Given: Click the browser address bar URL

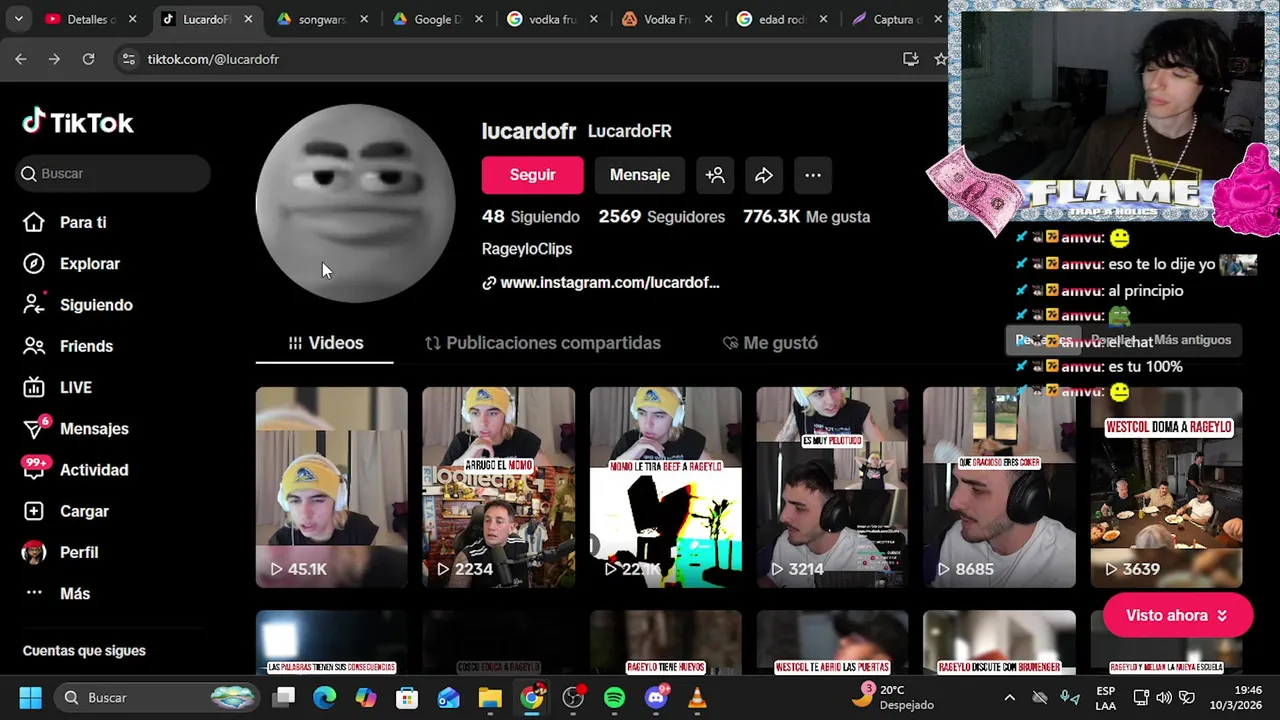Looking at the screenshot, I should [x=213, y=59].
